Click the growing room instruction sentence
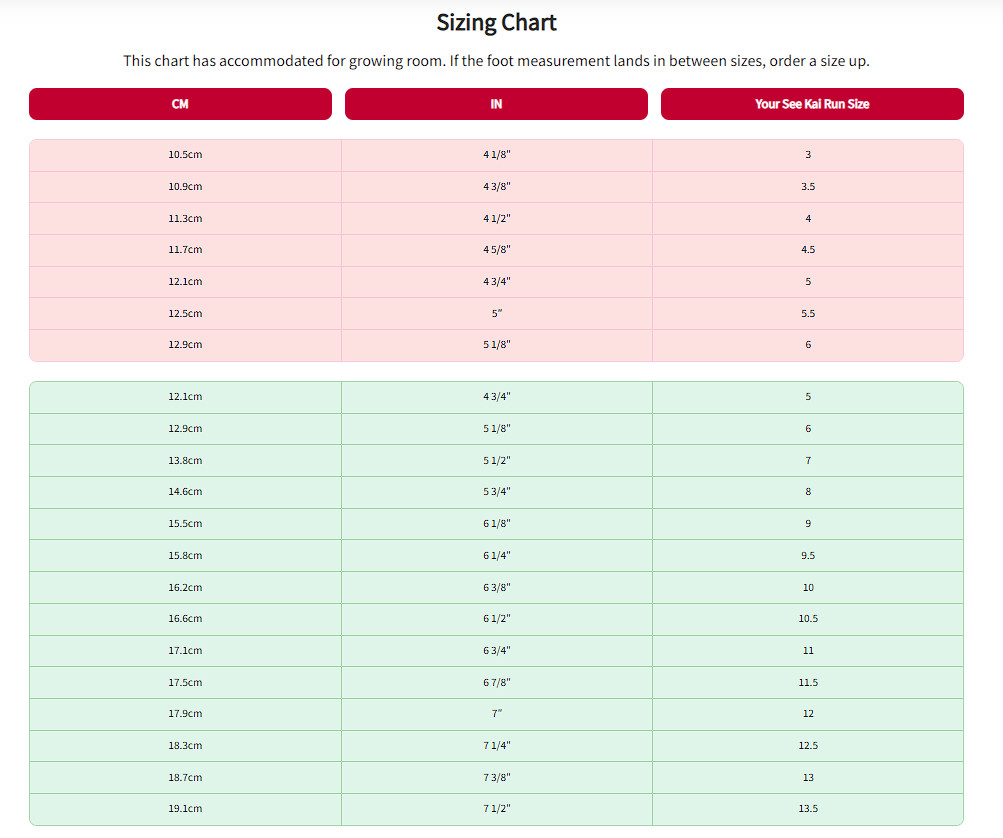Screen dimensions: 1003x838 496,61
